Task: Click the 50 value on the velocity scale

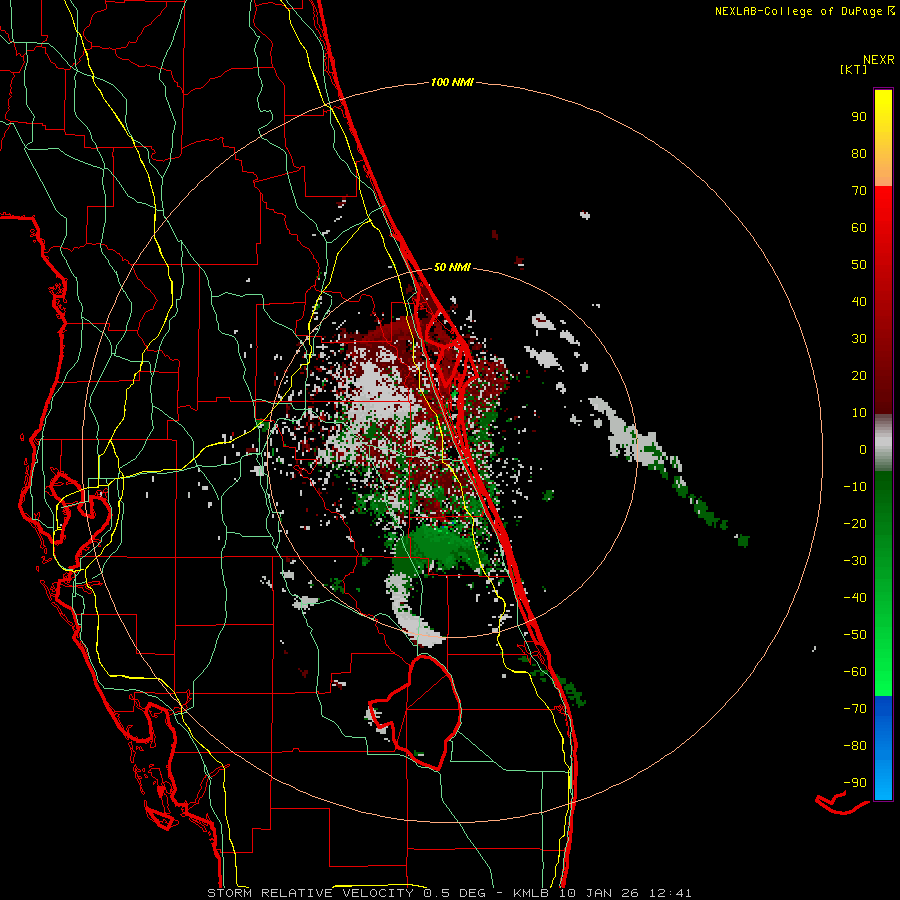Action: (x=859, y=265)
